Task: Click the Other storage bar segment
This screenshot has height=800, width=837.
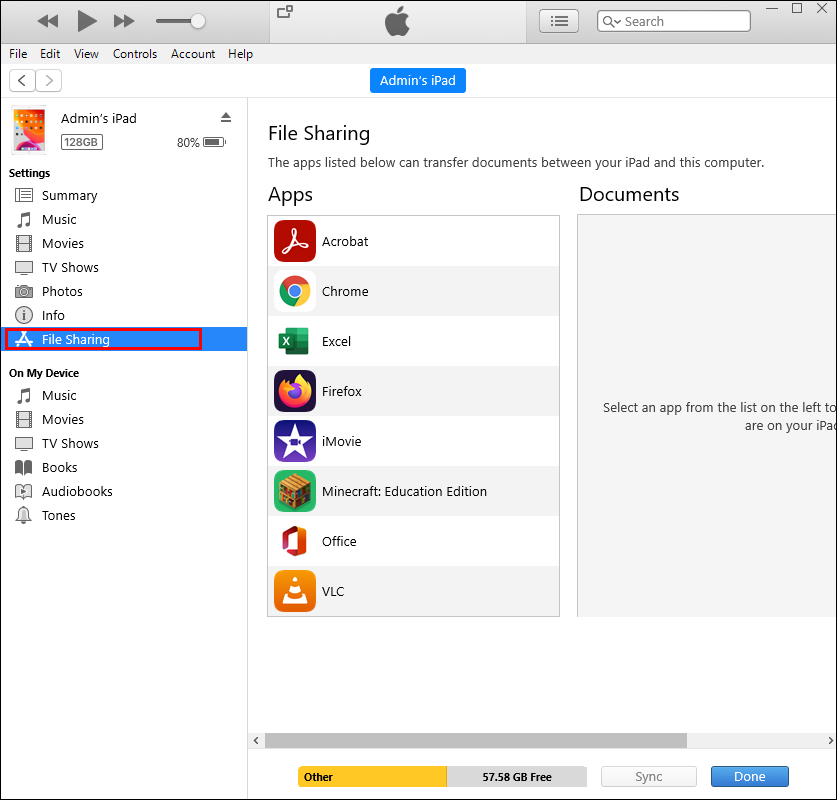Action: (372, 777)
